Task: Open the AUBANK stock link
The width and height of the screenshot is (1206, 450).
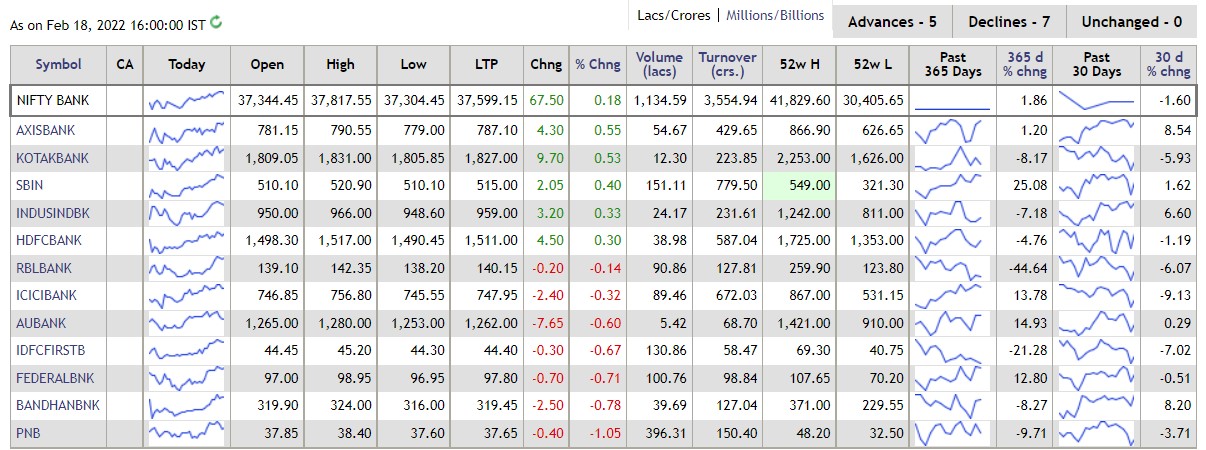Action: [x=41, y=323]
